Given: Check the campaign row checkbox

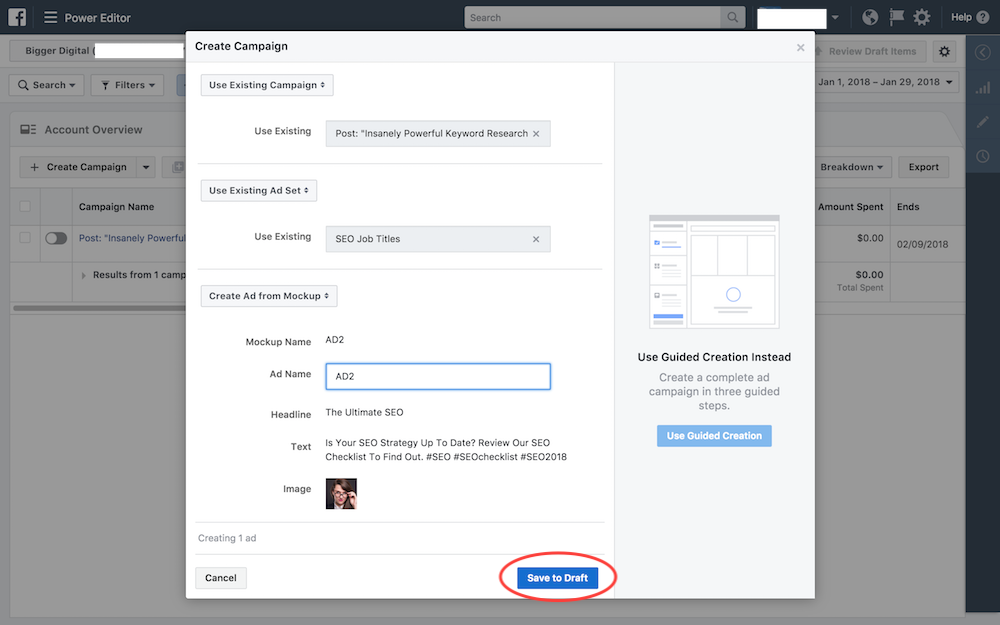Looking at the screenshot, I should tap(25, 237).
